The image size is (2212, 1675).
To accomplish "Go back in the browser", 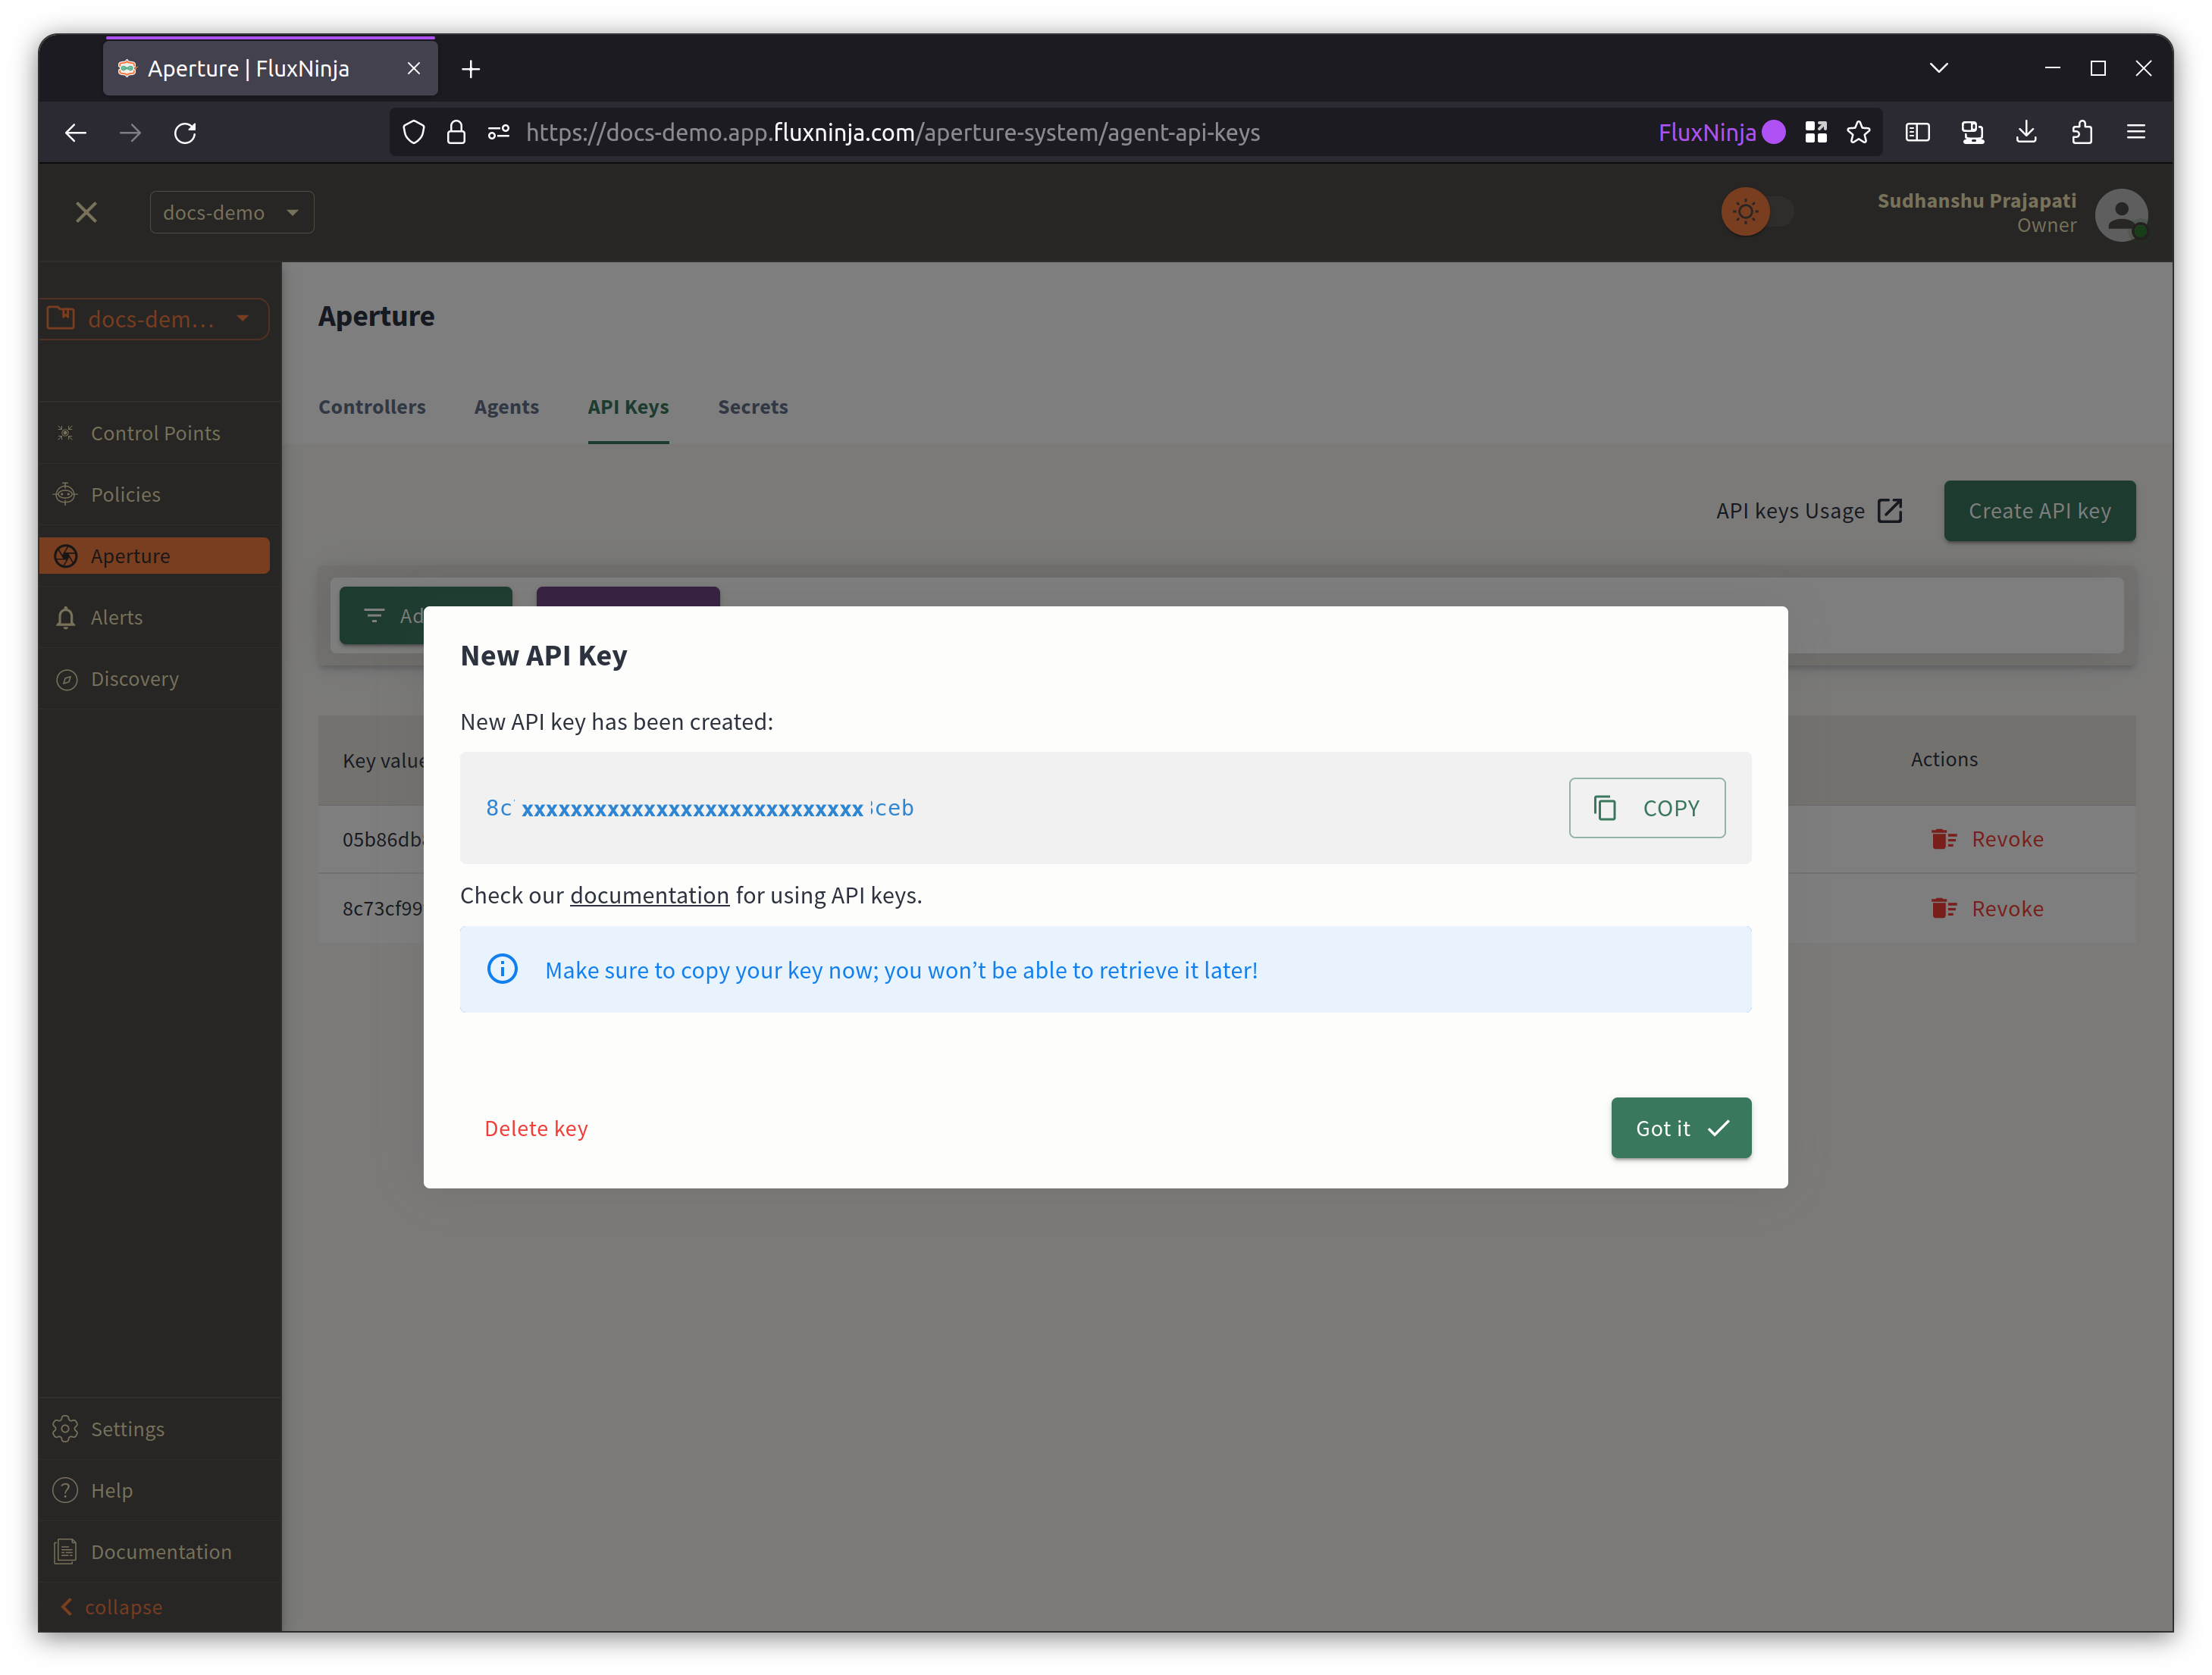I will (76, 132).
